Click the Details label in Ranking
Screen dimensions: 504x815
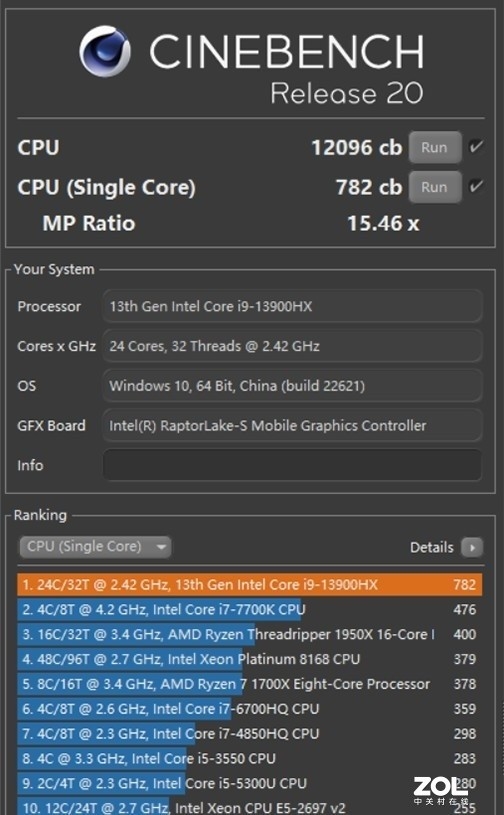pos(431,547)
